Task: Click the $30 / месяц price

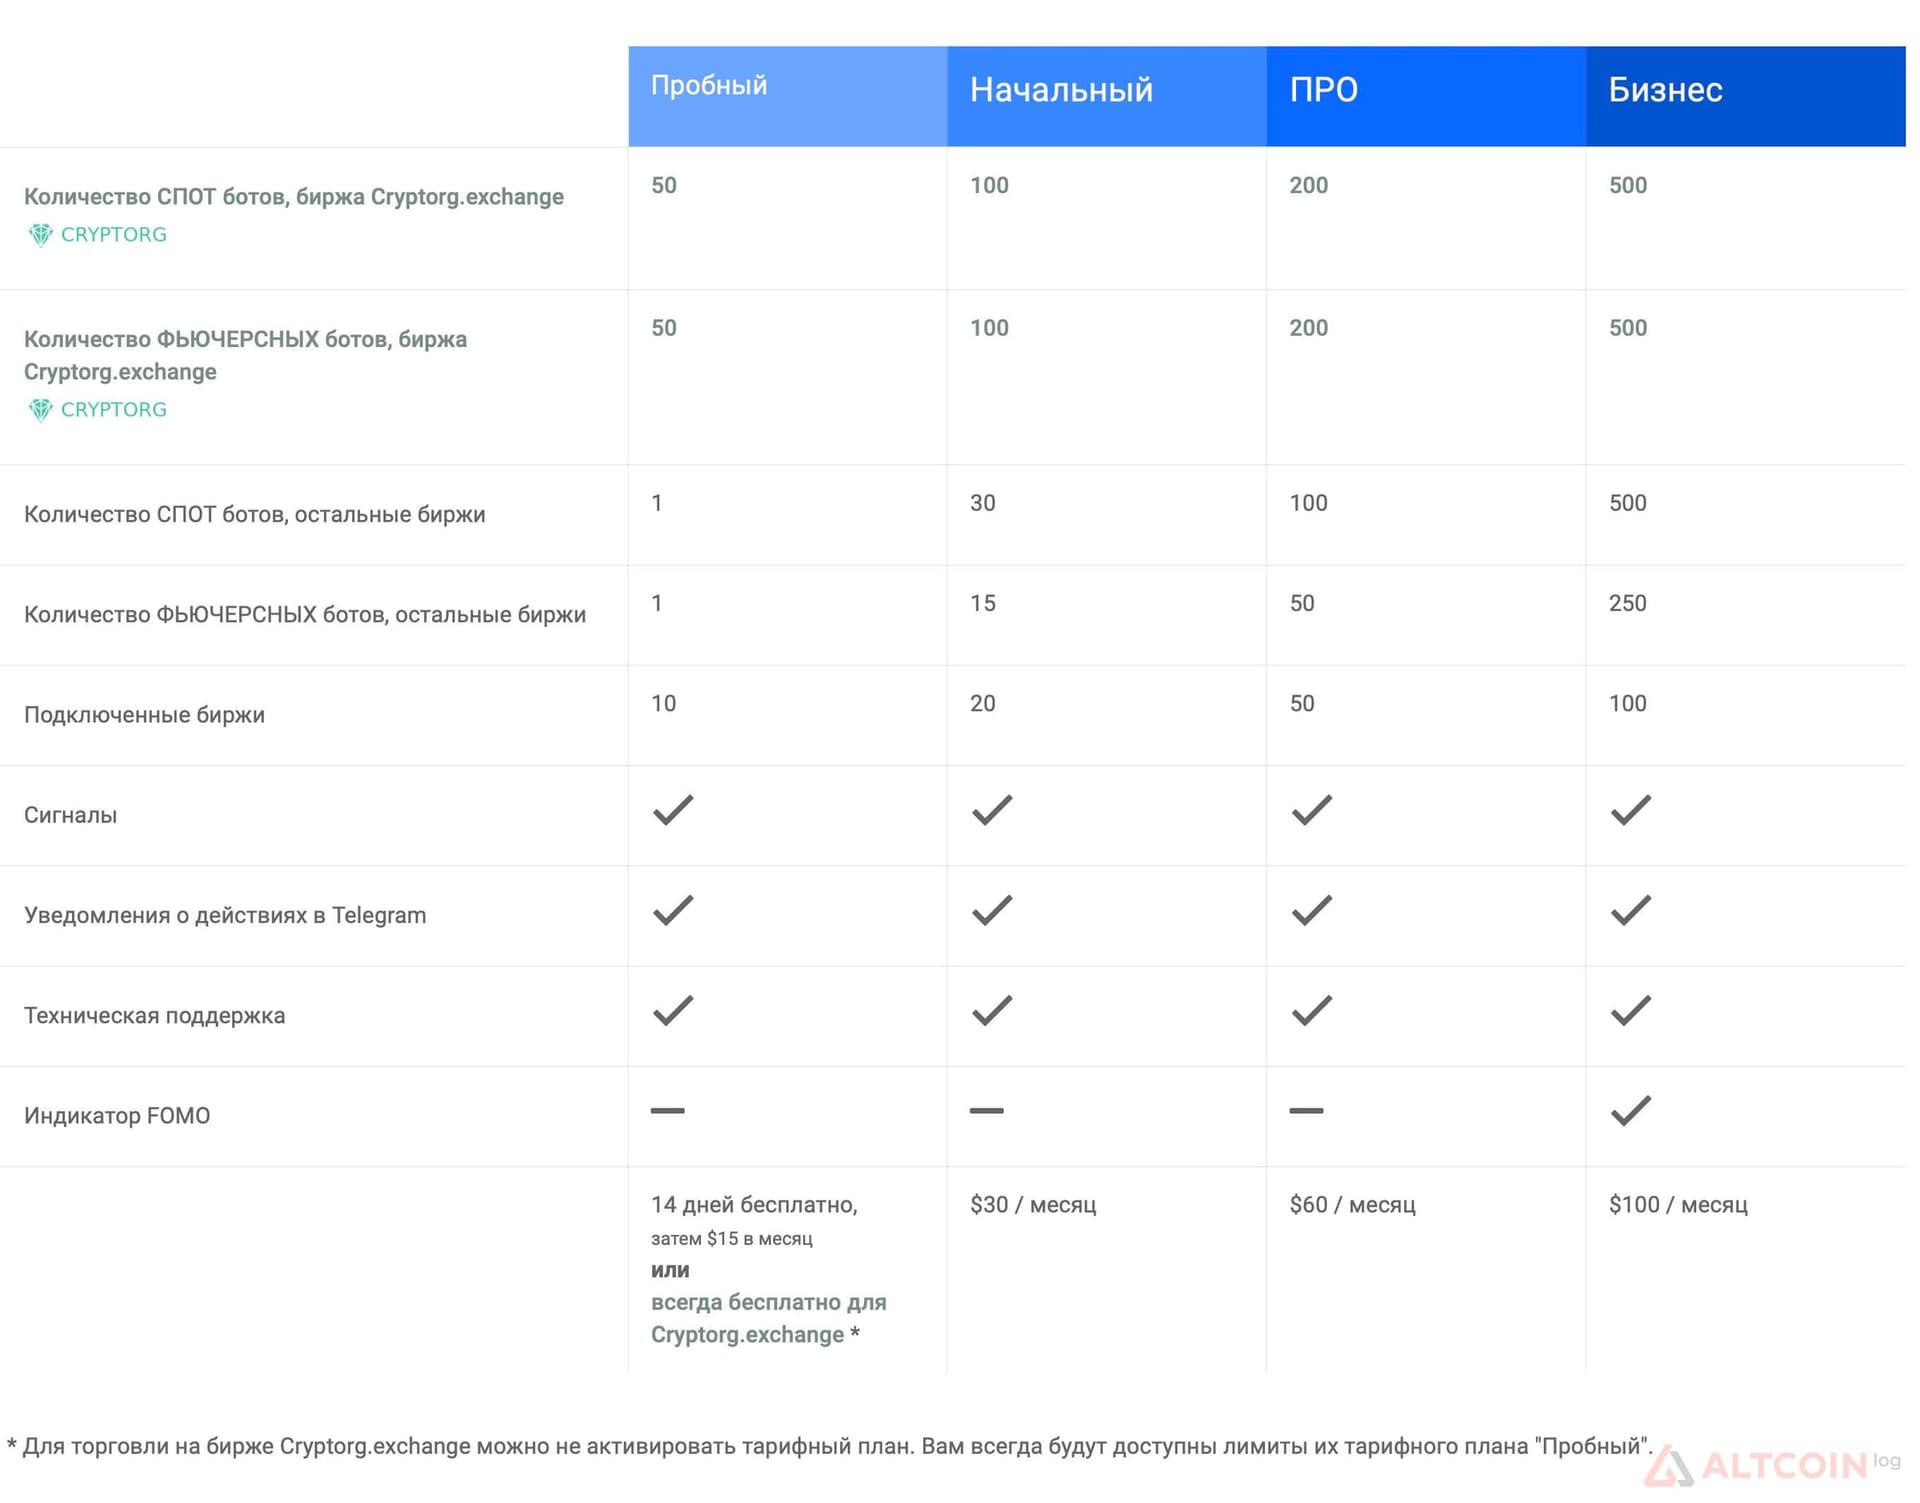Action: coord(1033,1204)
